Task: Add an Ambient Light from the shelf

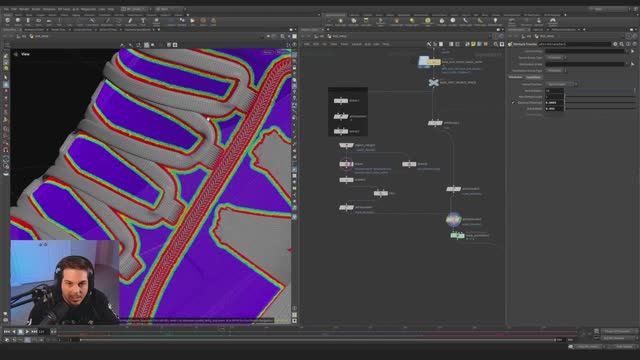Action: pos(495,22)
